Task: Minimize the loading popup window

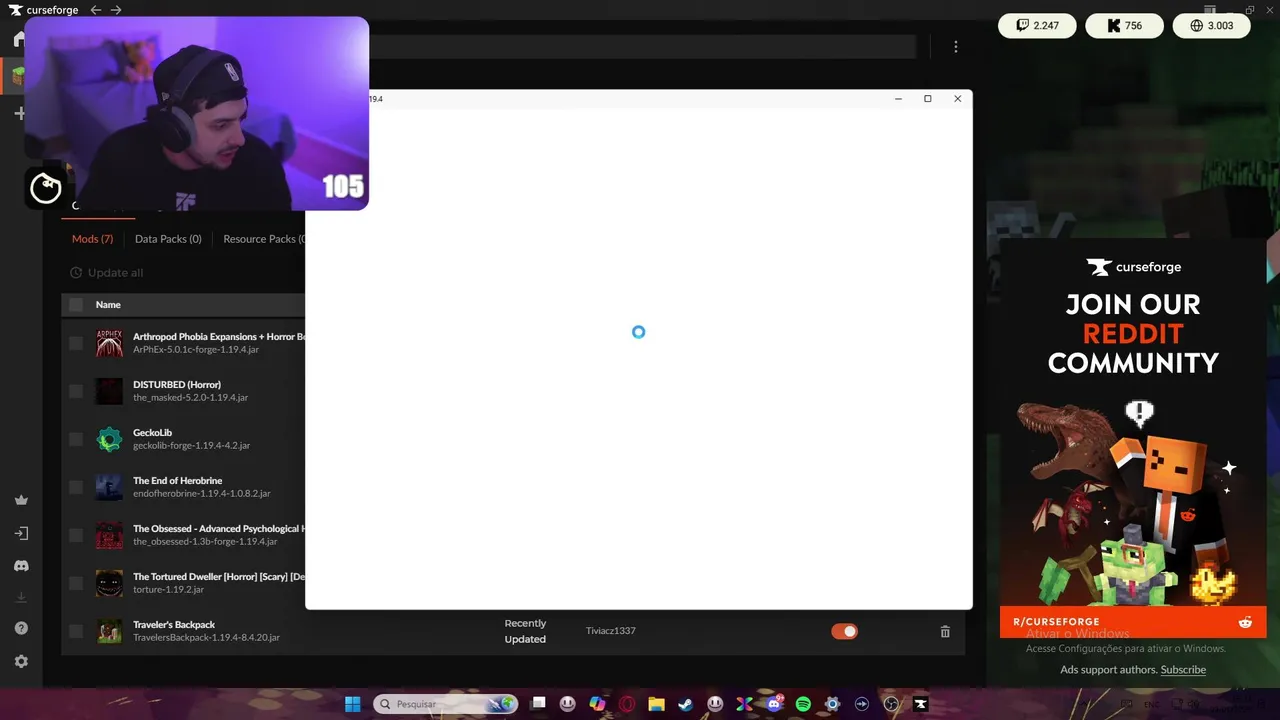Action: coord(898,99)
